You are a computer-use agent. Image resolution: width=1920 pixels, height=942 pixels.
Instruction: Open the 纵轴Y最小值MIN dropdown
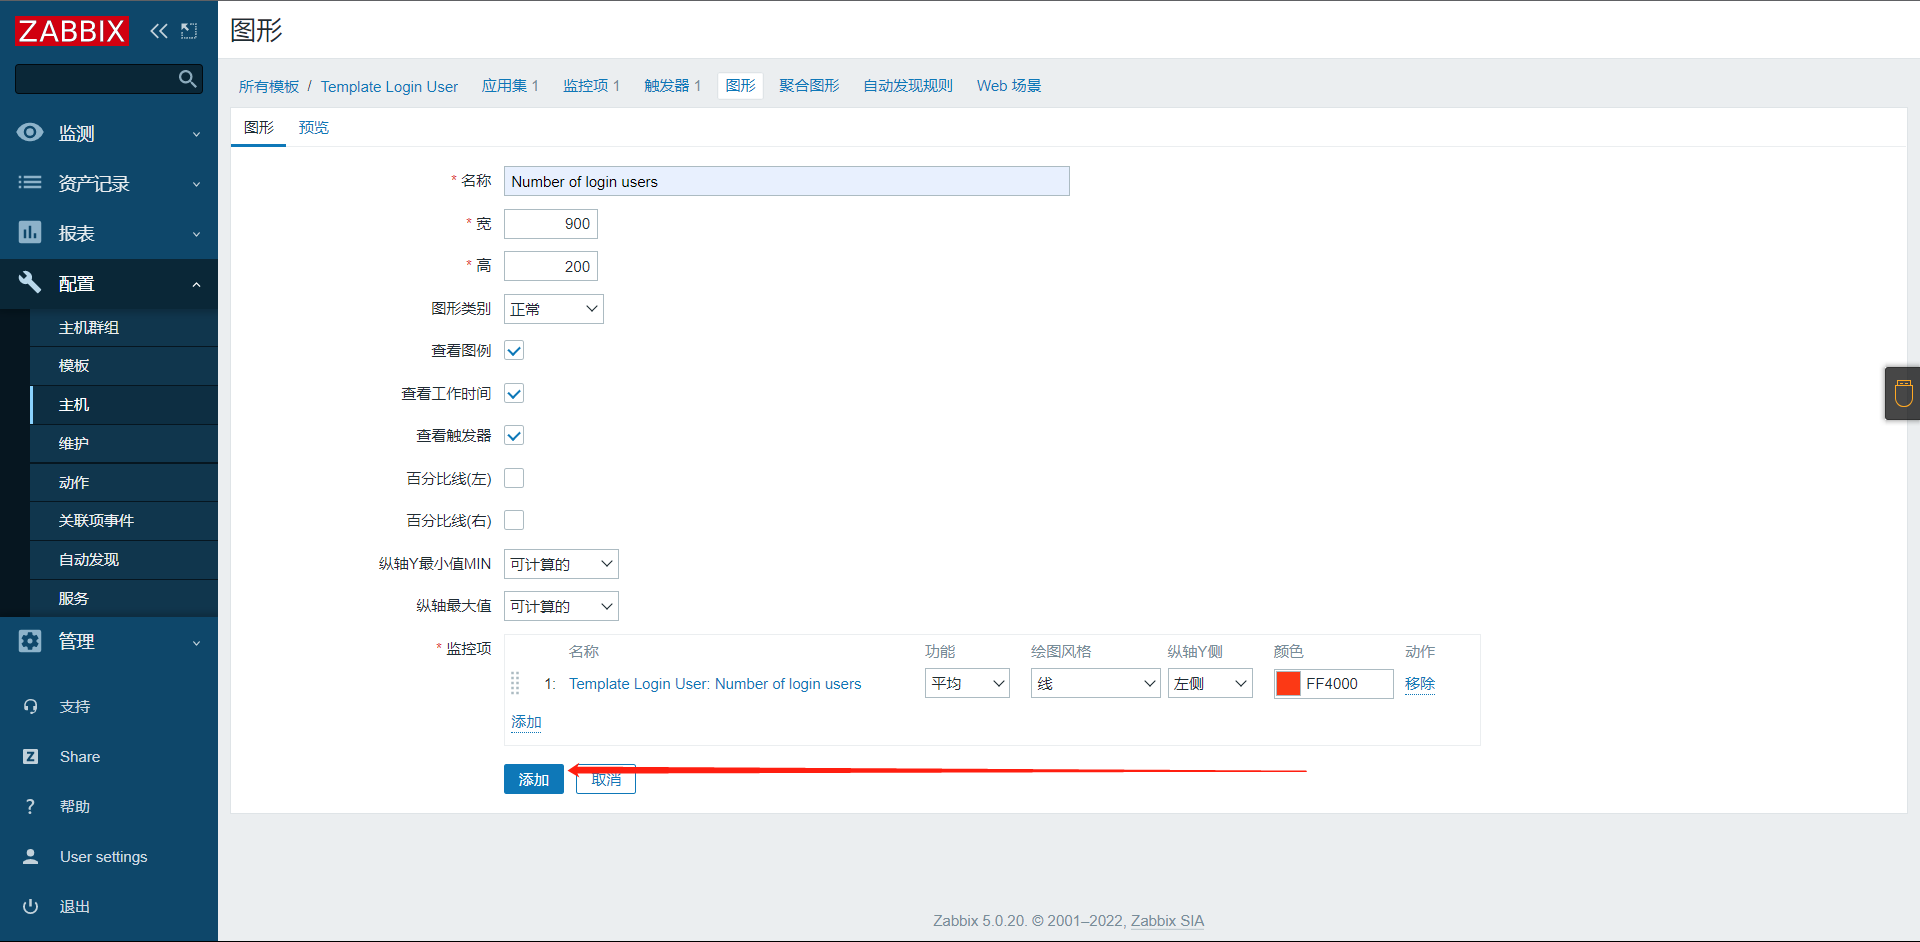[561, 564]
